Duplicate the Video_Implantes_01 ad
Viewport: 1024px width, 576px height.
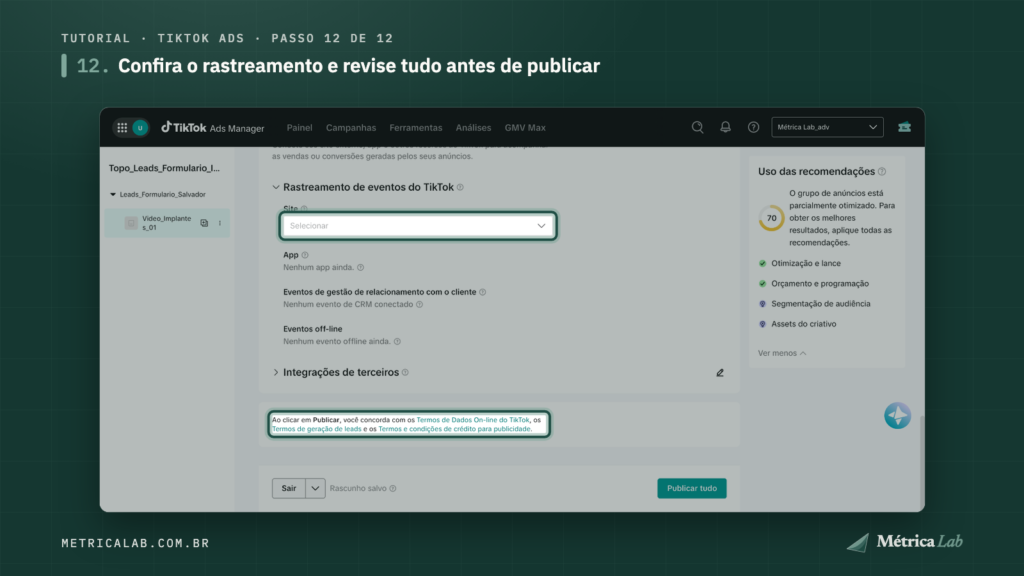coord(204,223)
